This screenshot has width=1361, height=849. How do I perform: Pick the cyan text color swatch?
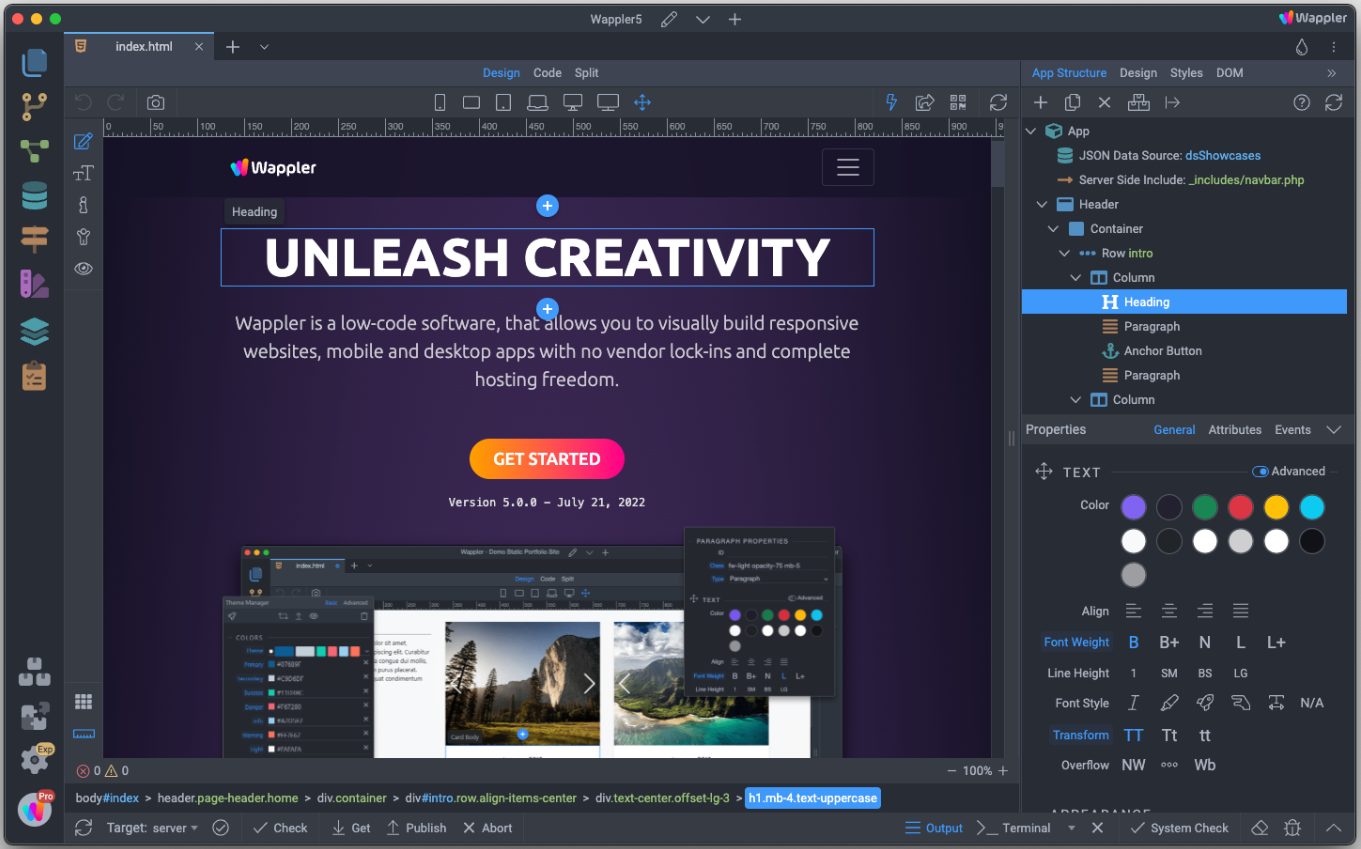(x=1312, y=507)
